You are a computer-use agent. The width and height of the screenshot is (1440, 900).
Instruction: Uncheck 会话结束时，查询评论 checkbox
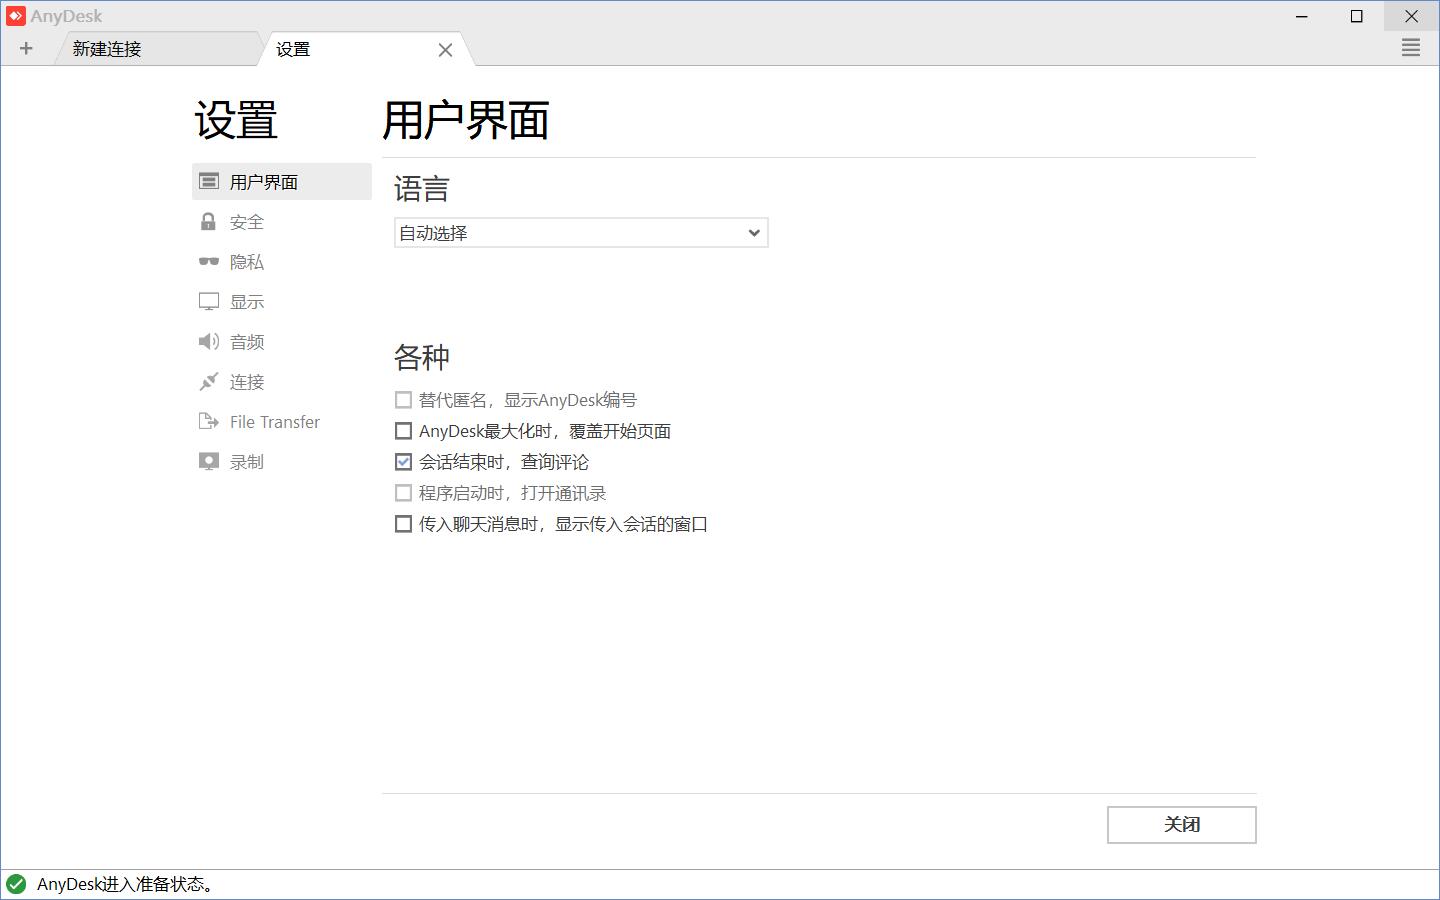(403, 462)
